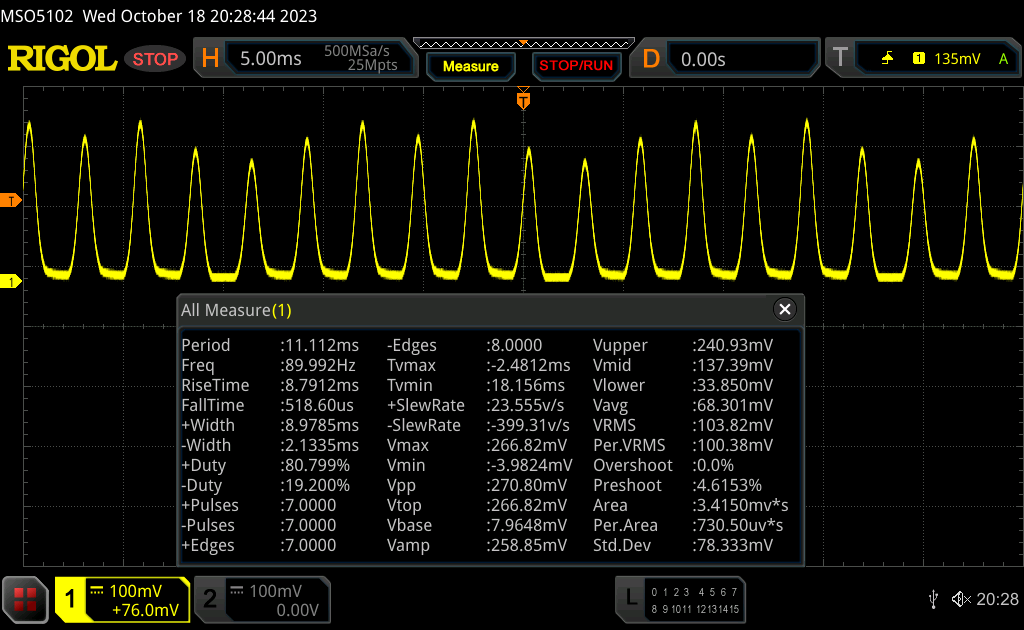
Task: Click the red STOP status badge
Action: point(155,59)
